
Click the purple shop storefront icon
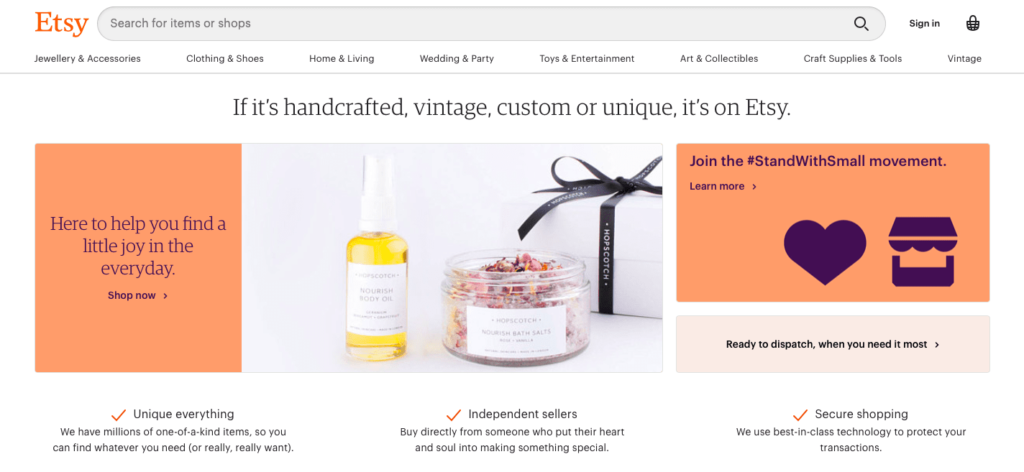[923, 252]
